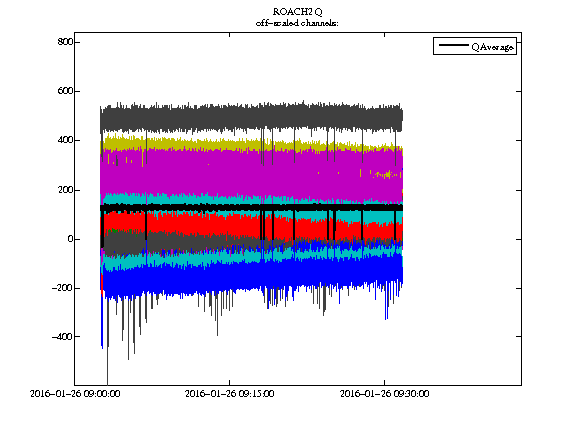Click the 200 y-axis tick label
Viewport: 576px width, 432px height.
click(x=65, y=190)
